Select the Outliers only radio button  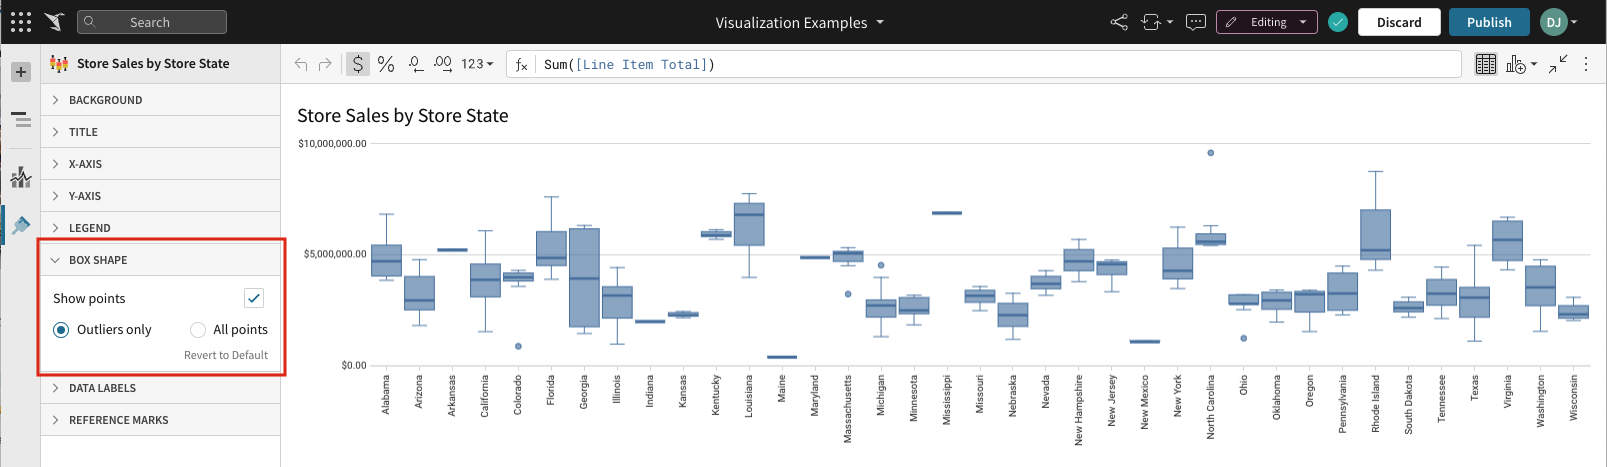click(x=61, y=330)
